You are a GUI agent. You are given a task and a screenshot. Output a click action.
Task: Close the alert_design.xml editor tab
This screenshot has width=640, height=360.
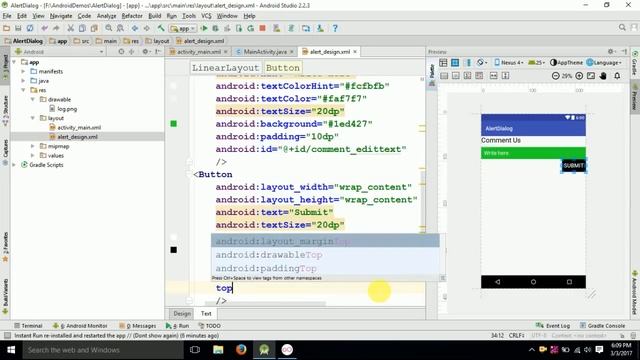(x=355, y=52)
